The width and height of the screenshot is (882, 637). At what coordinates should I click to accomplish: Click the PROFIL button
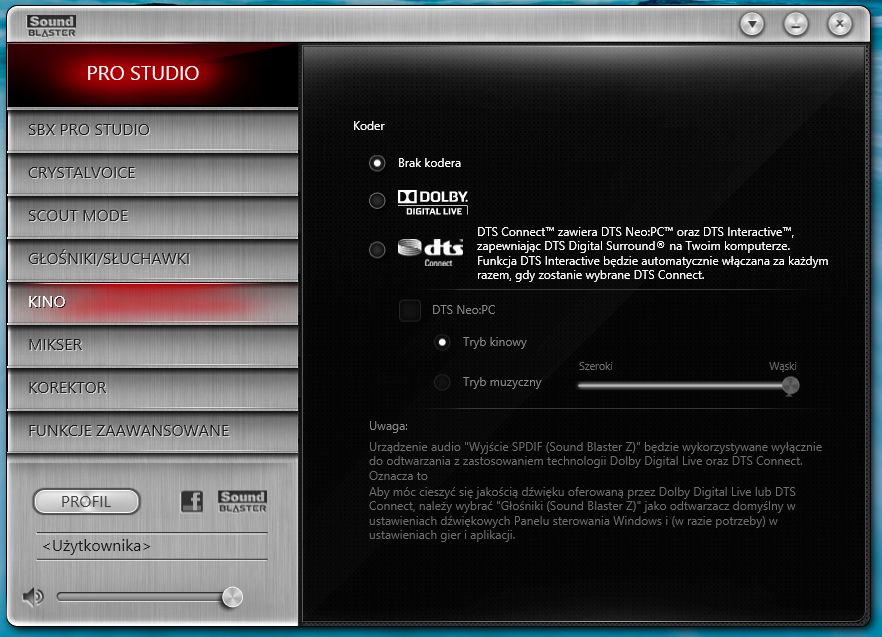click(86, 501)
